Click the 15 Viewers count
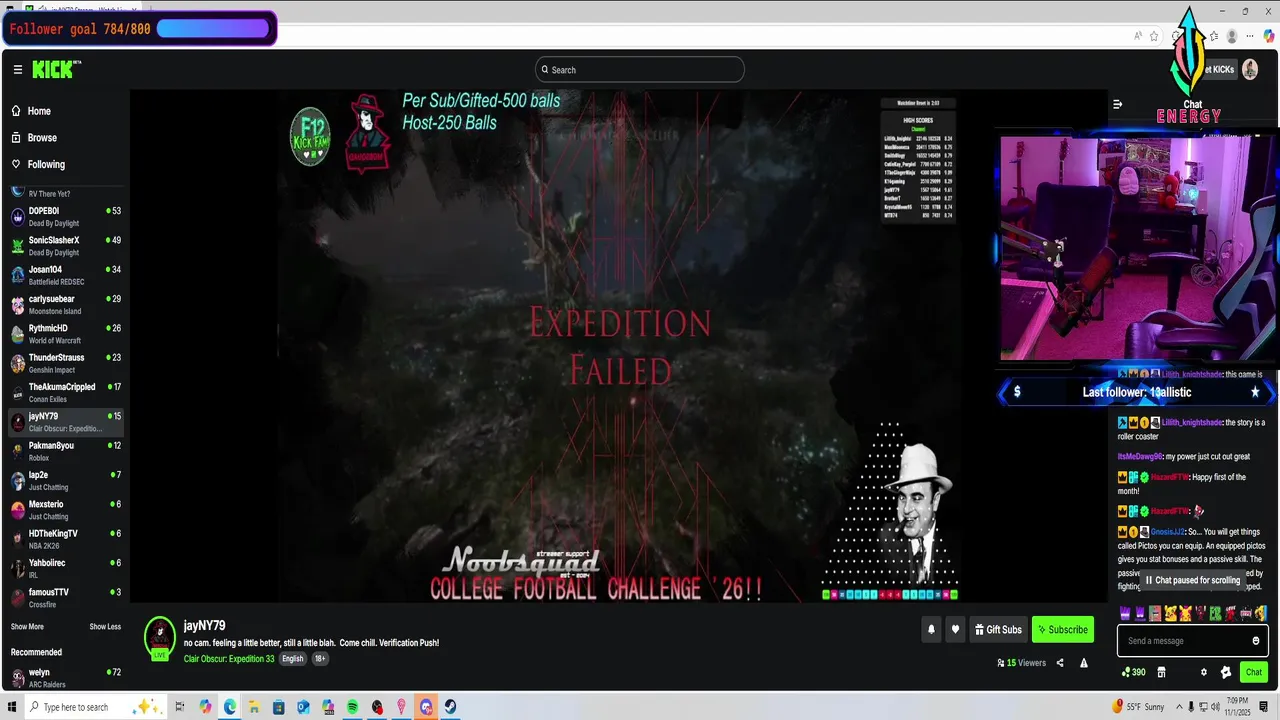The image size is (1280, 720). tap(1021, 663)
